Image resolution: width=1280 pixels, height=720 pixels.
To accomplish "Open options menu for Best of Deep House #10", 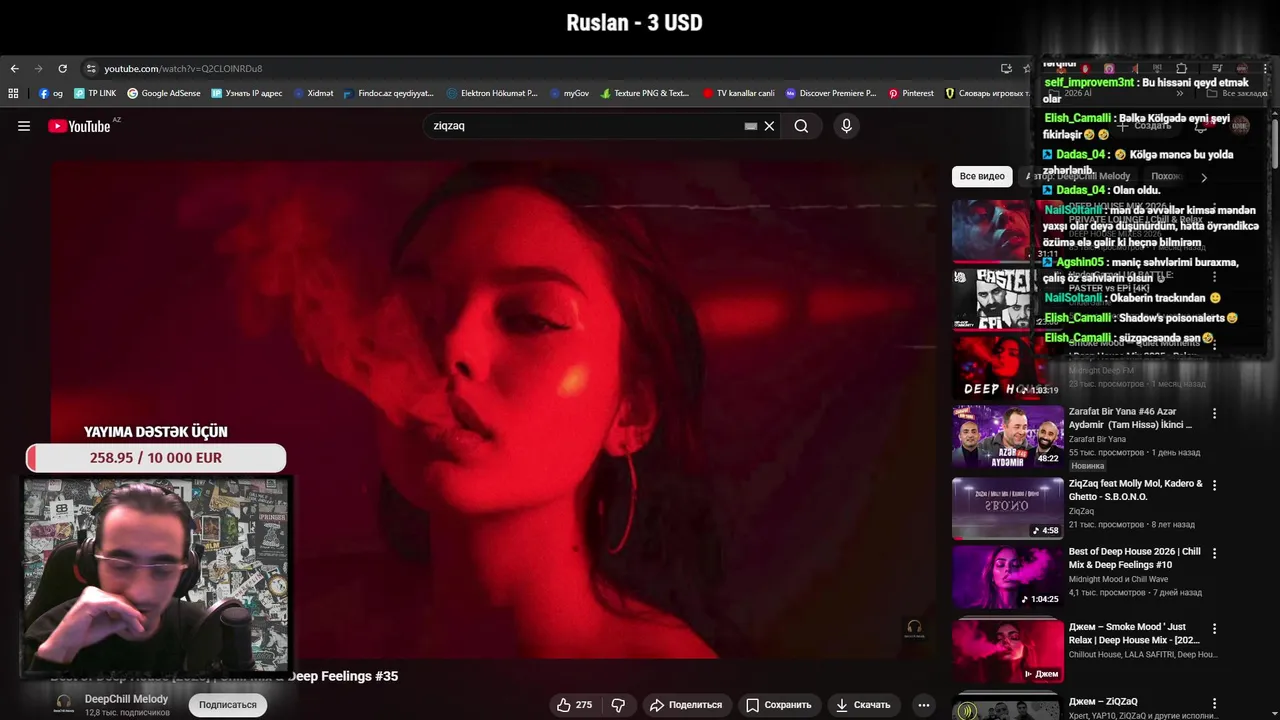I will point(1215,553).
